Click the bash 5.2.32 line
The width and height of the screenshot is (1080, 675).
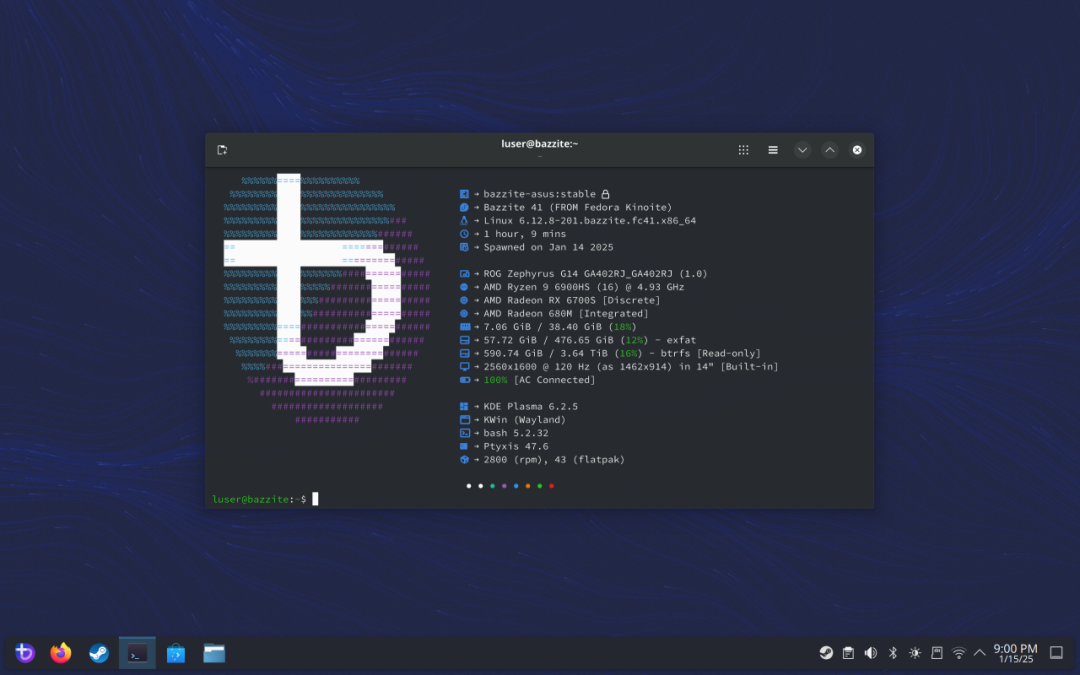pyautogui.click(x=504, y=433)
